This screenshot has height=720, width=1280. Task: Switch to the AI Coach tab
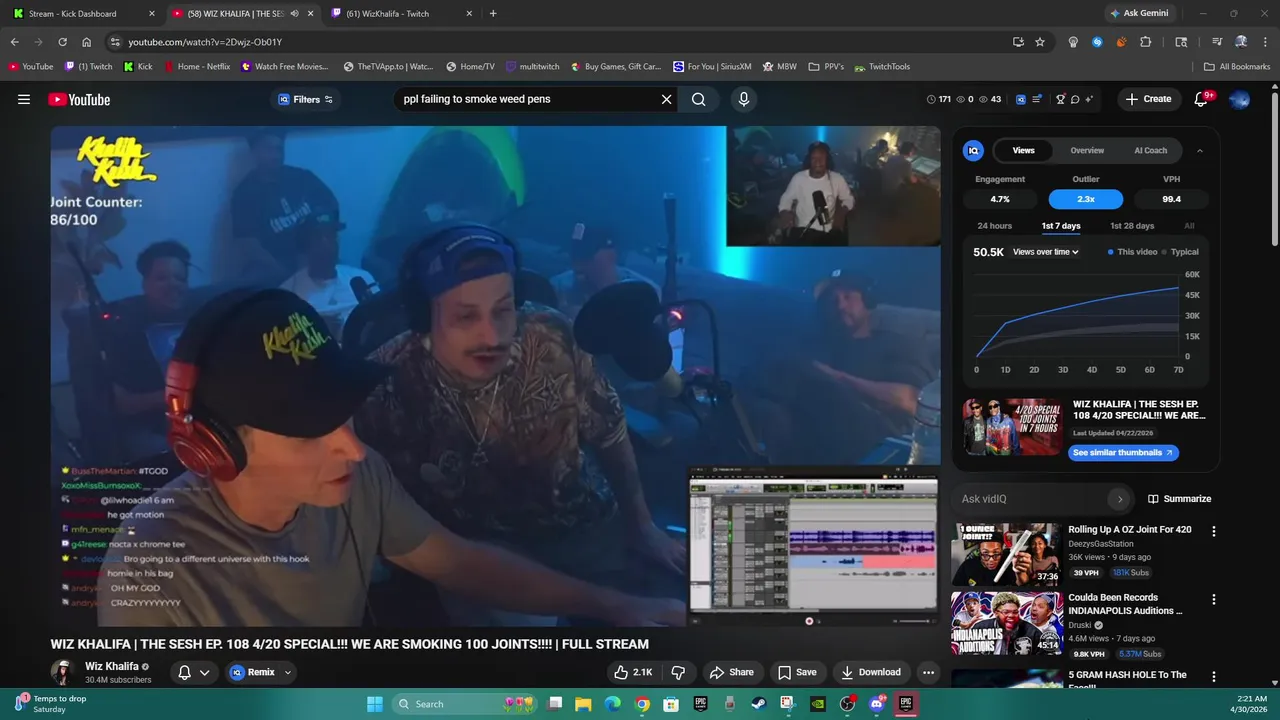(1150, 150)
